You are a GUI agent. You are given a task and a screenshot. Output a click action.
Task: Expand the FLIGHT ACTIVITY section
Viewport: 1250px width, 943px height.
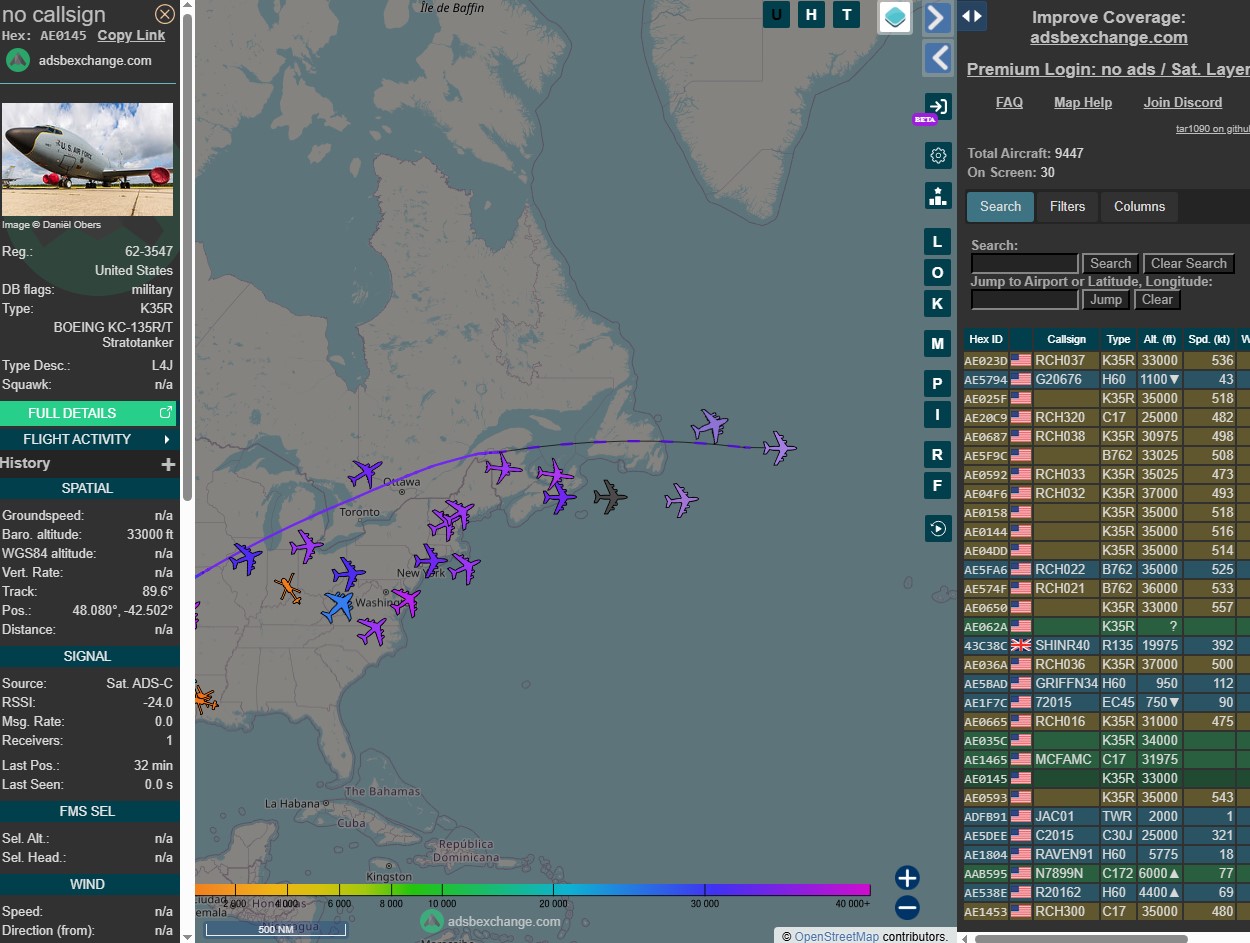tap(88, 439)
